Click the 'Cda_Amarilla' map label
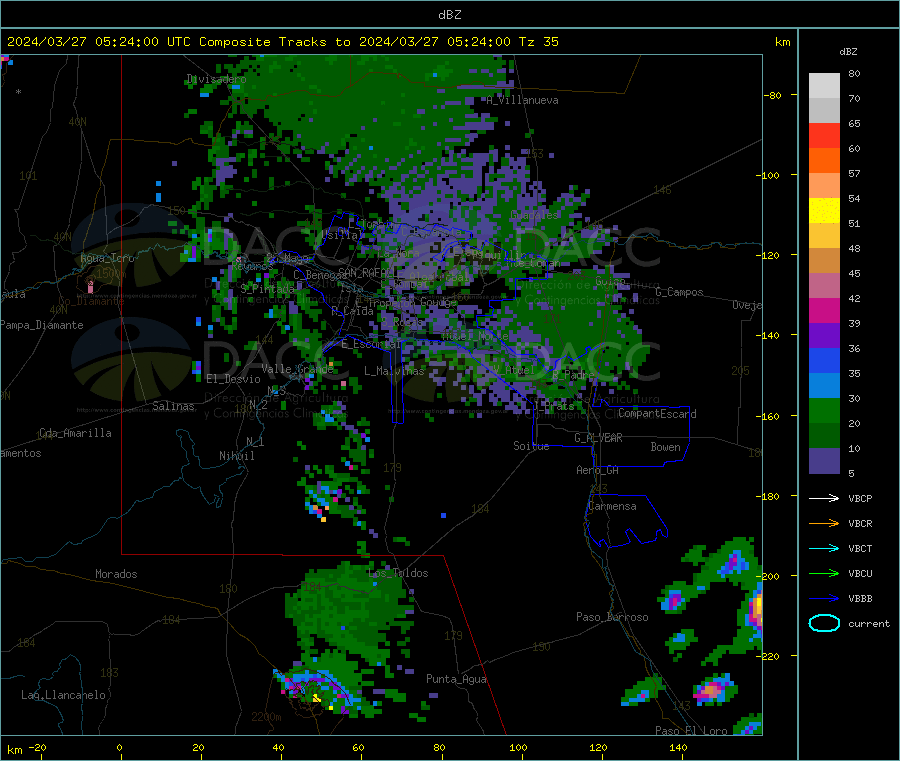 [75, 433]
